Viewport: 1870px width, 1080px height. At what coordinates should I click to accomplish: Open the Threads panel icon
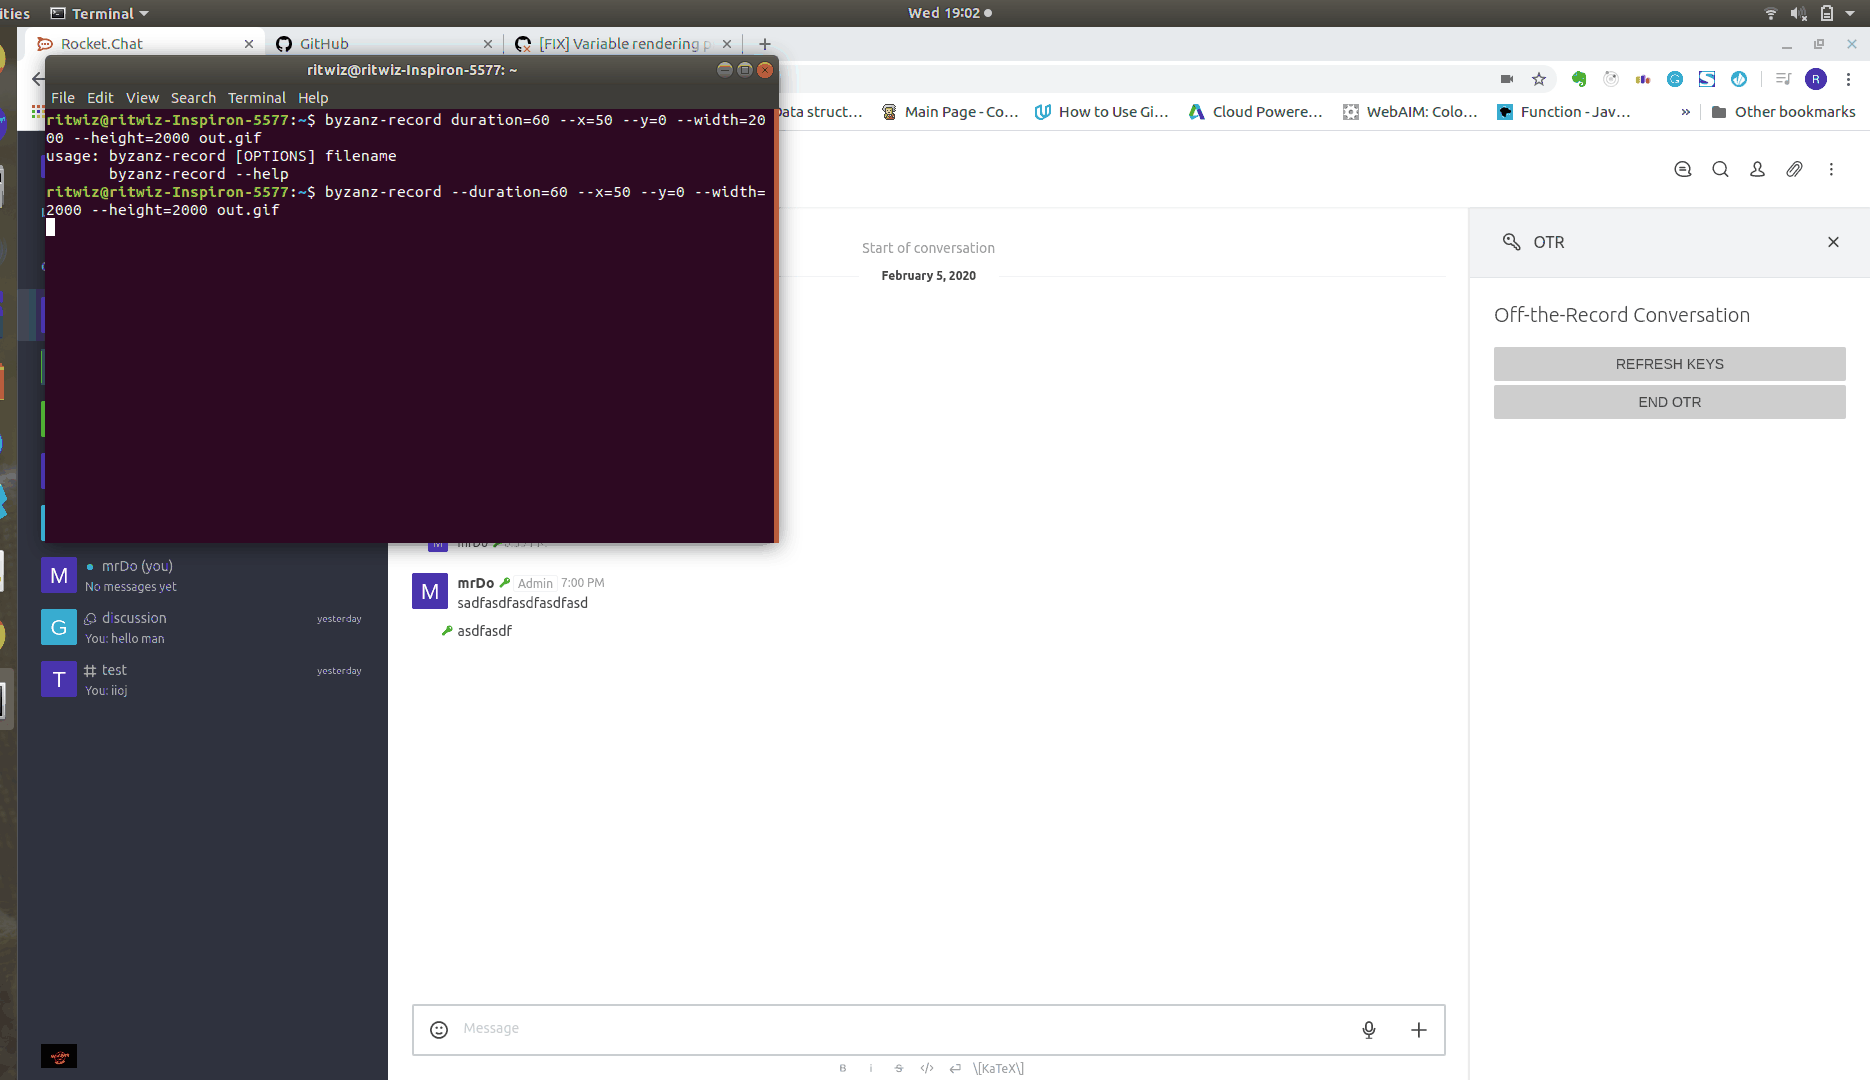1682,169
